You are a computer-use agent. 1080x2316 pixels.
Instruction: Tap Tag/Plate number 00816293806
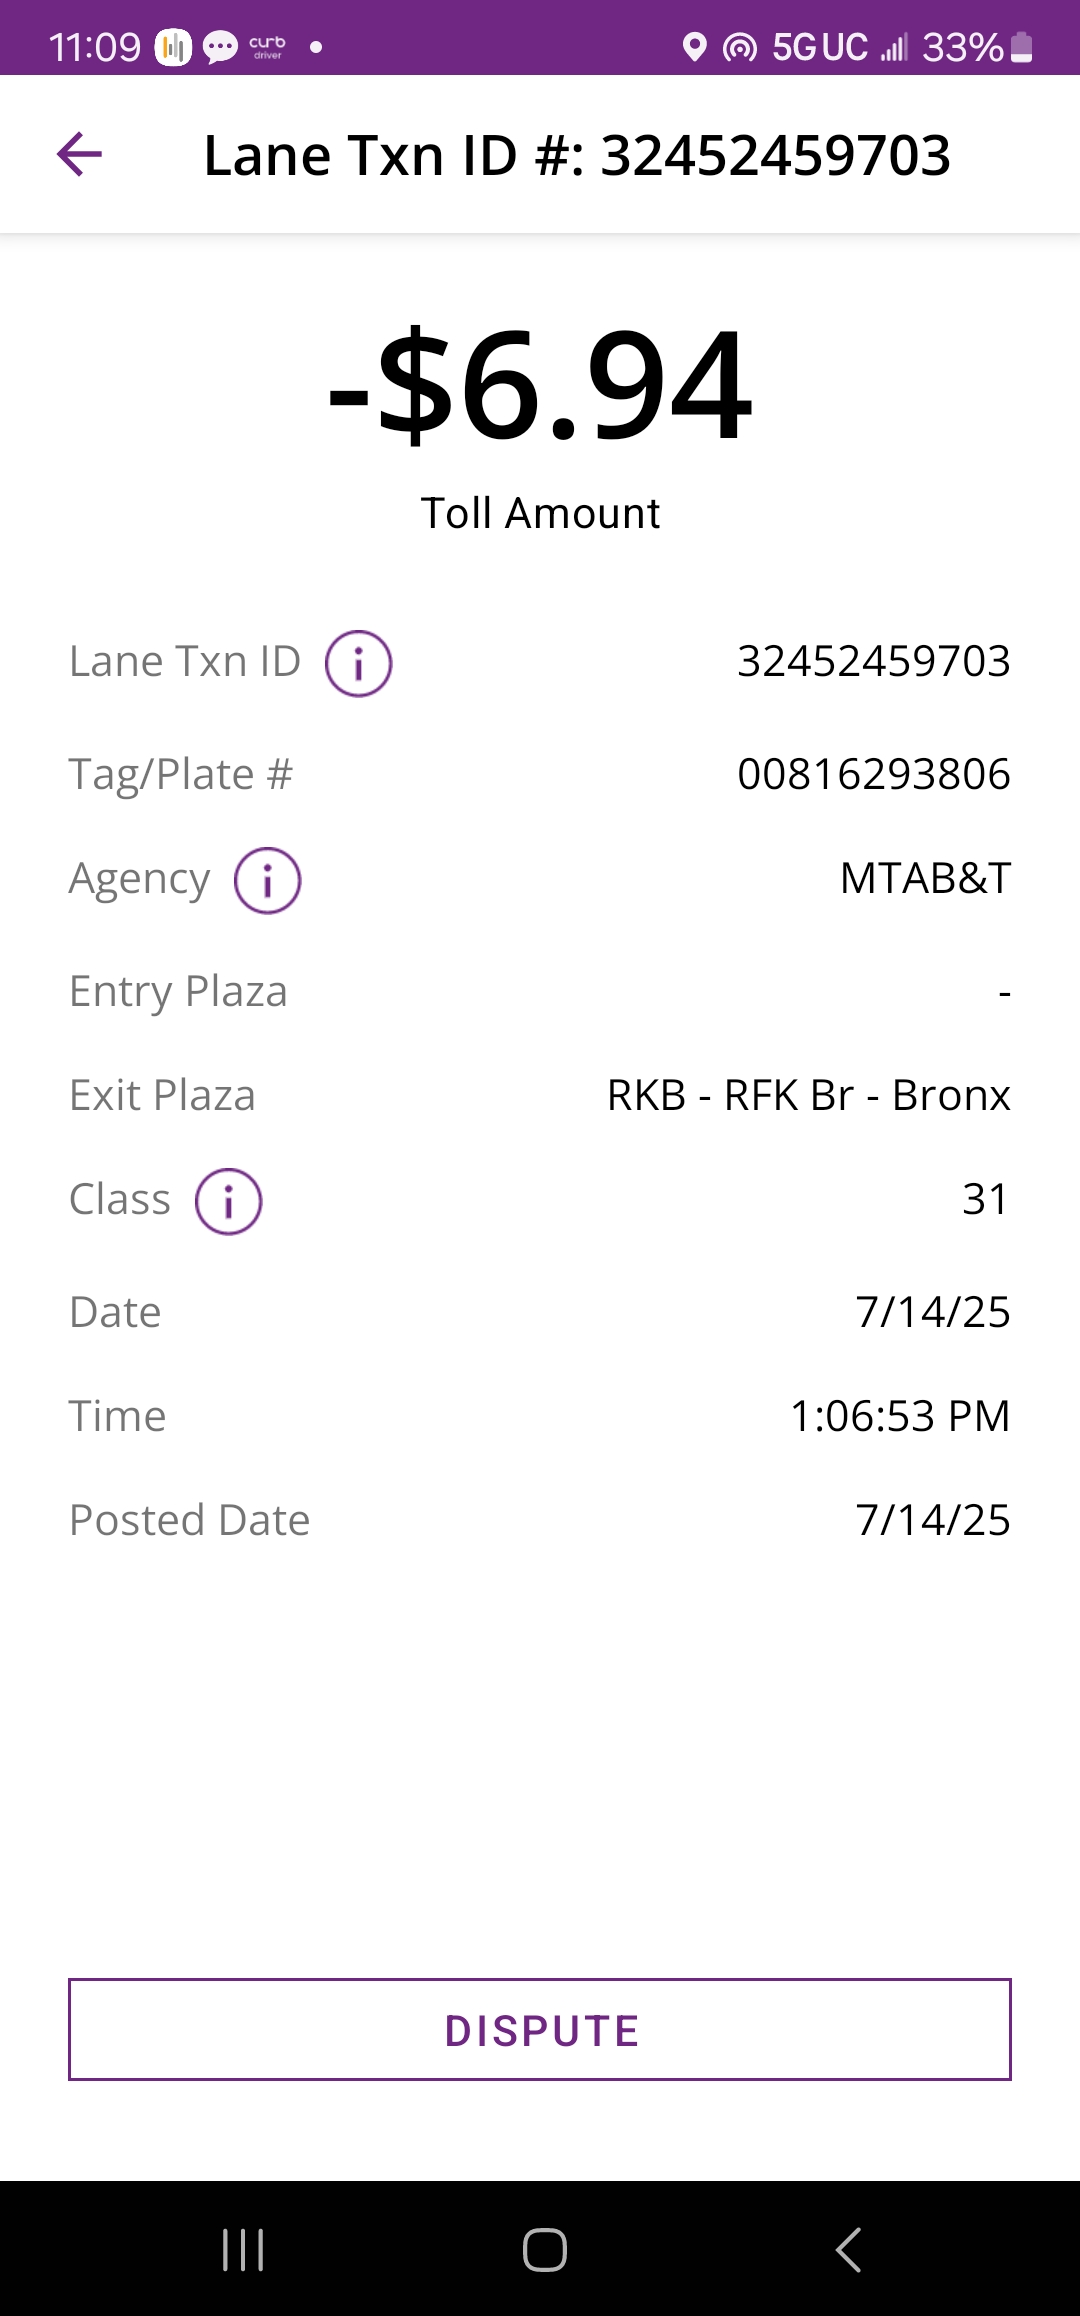coord(873,774)
